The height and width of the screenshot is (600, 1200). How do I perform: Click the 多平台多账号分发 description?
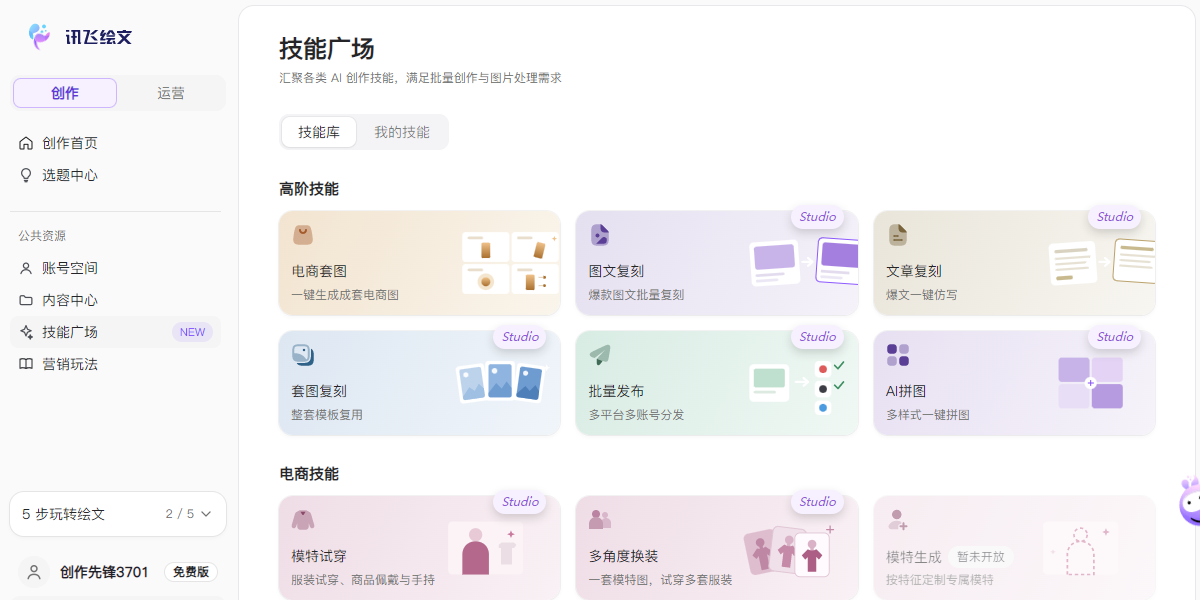click(636, 415)
